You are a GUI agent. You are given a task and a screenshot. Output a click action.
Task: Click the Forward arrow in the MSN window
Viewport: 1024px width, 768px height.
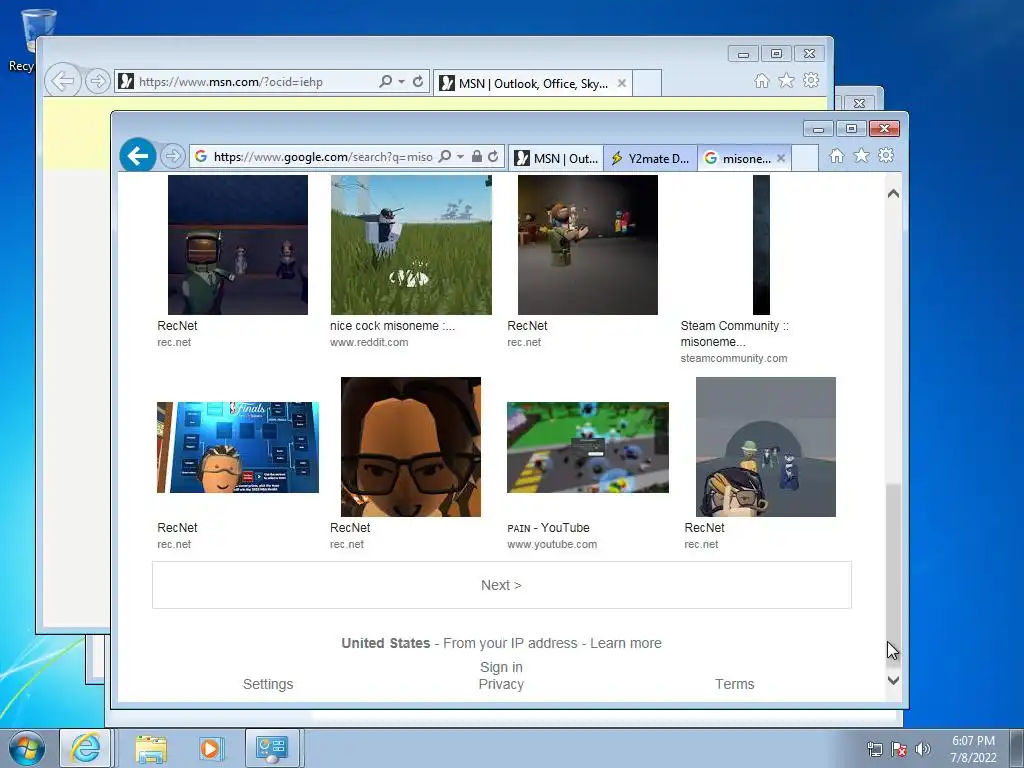[97, 82]
